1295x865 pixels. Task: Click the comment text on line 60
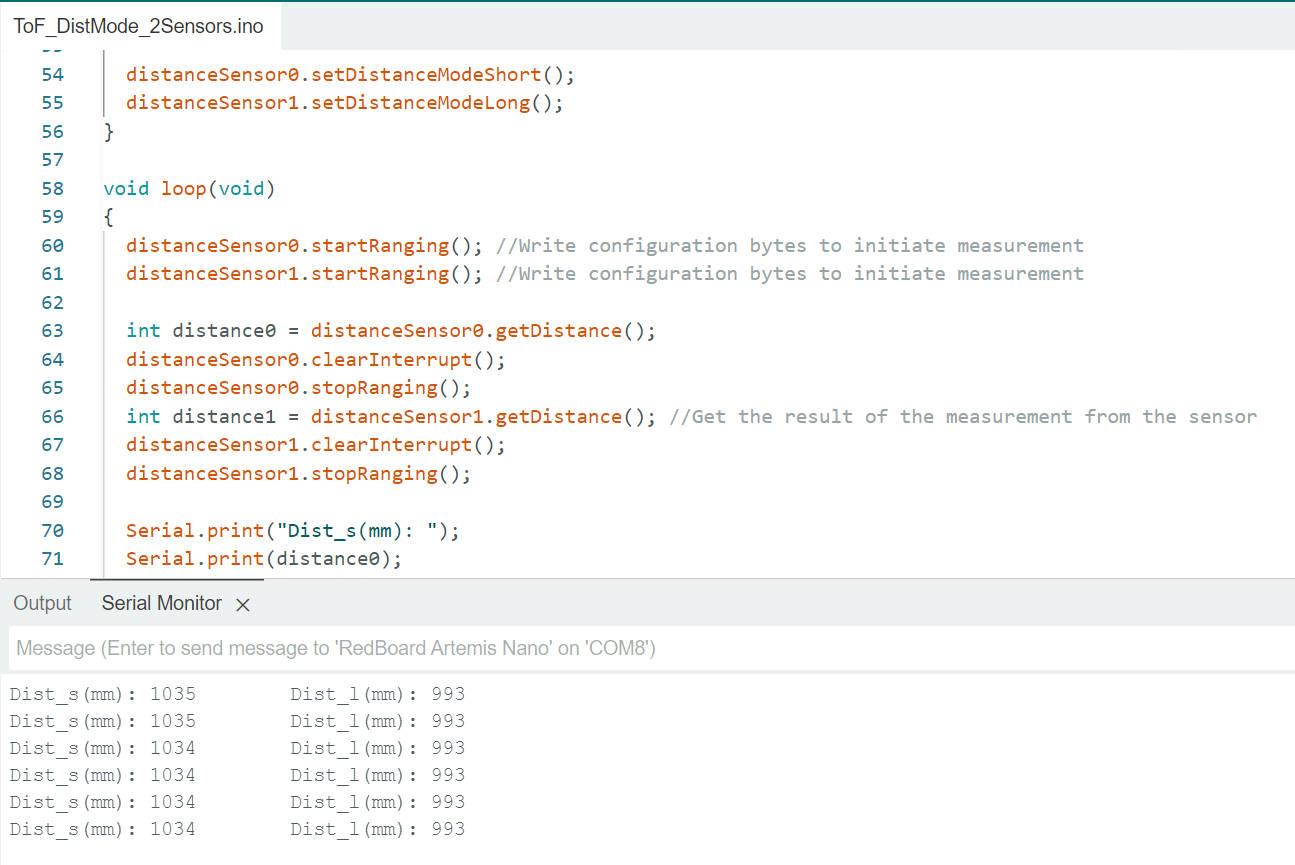(790, 246)
